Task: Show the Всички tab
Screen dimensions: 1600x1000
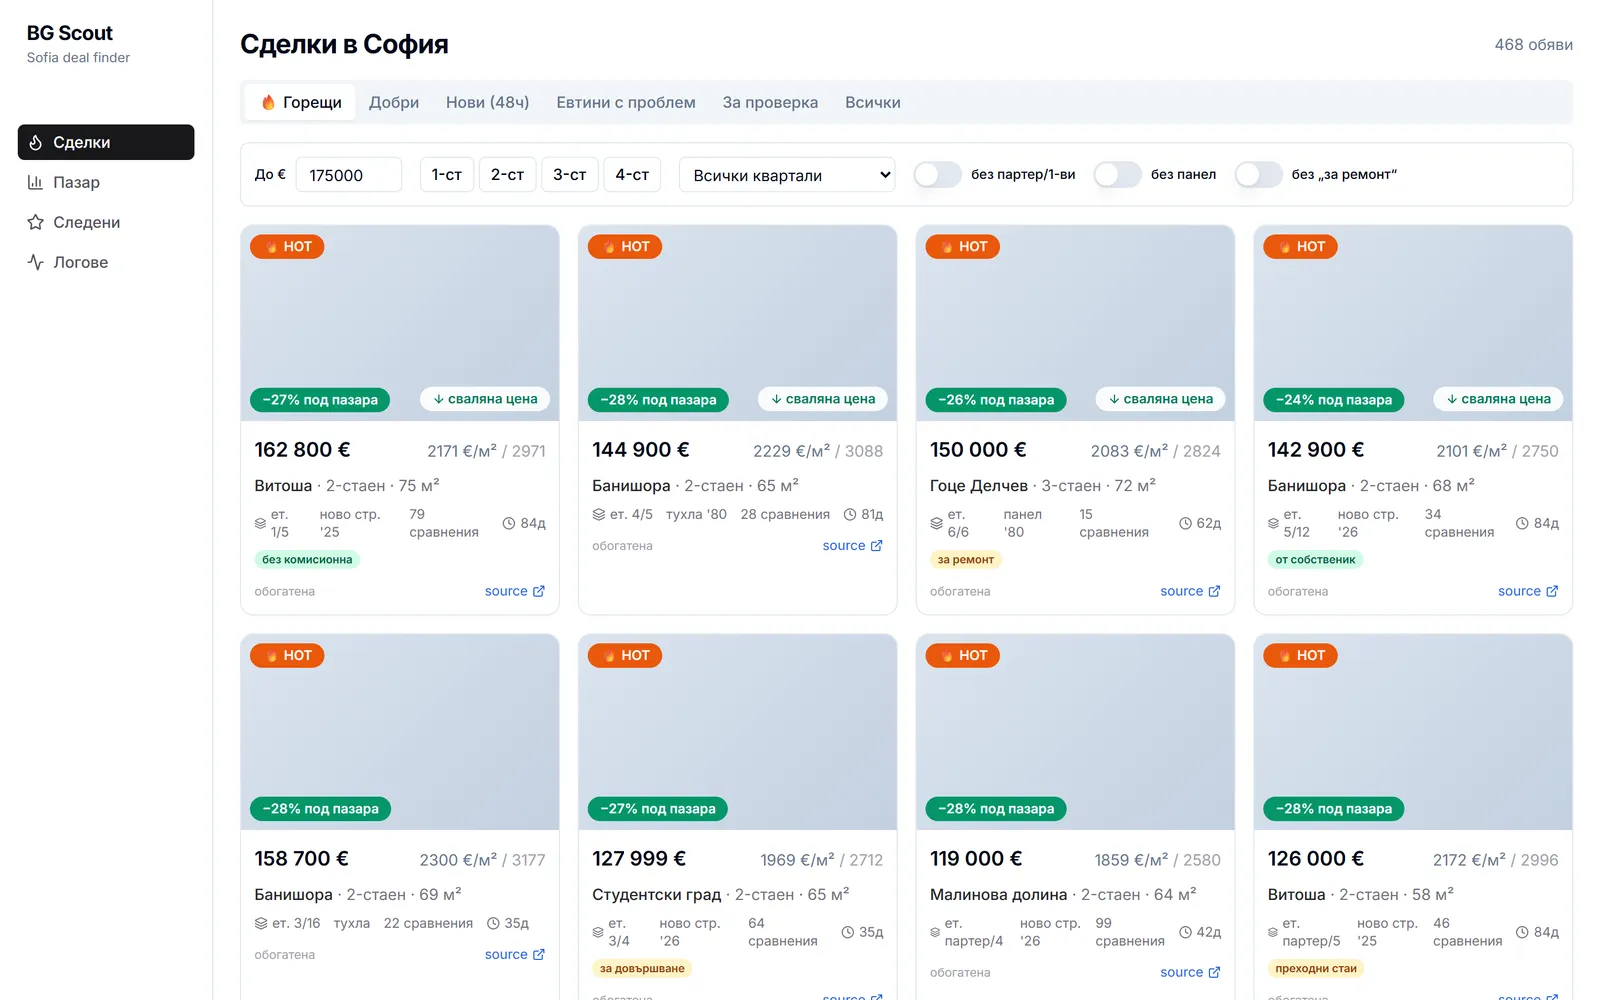Action: (873, 102)
